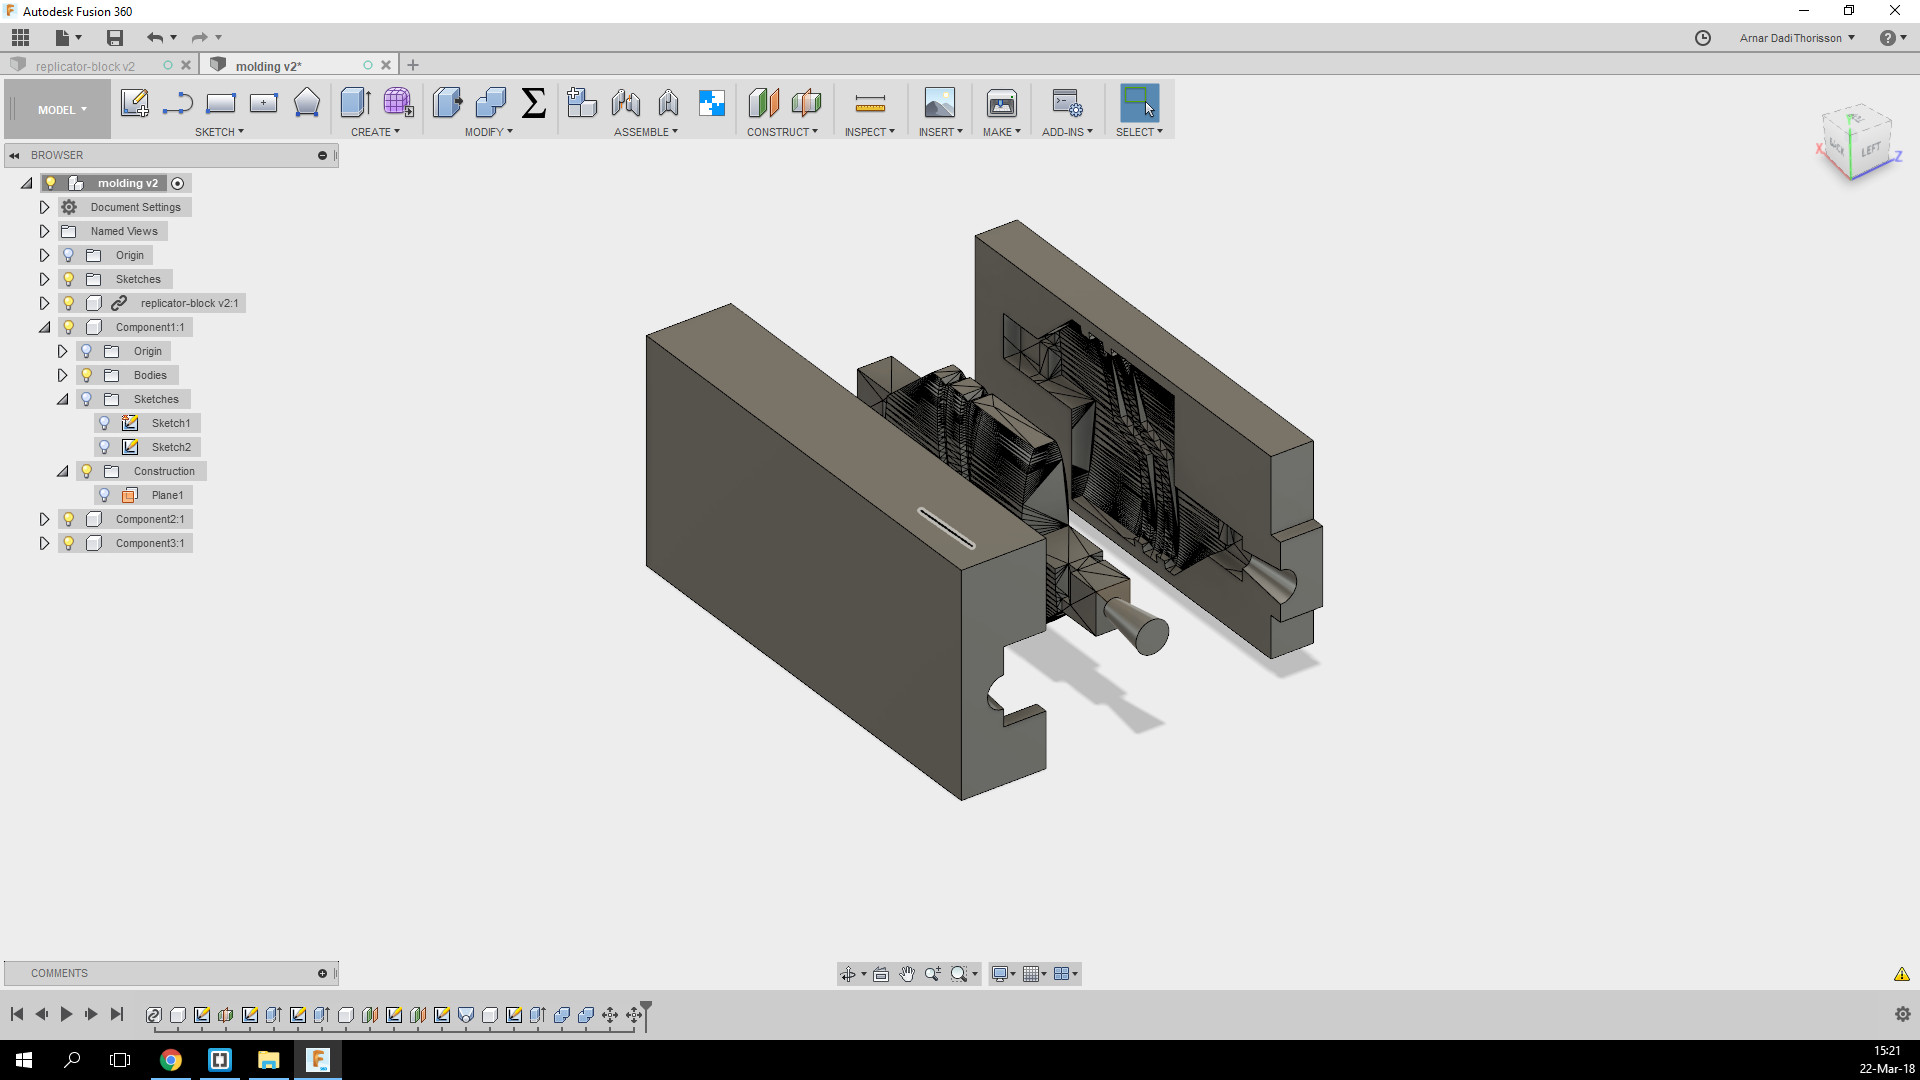Open the Joint tool in Assemble
1920x1080 pixels.
coord(626,103)
